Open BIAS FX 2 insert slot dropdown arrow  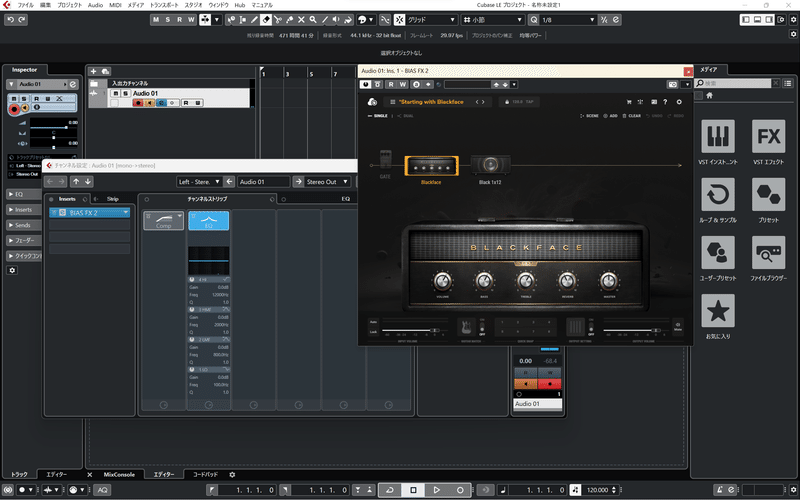click(126, 212)
